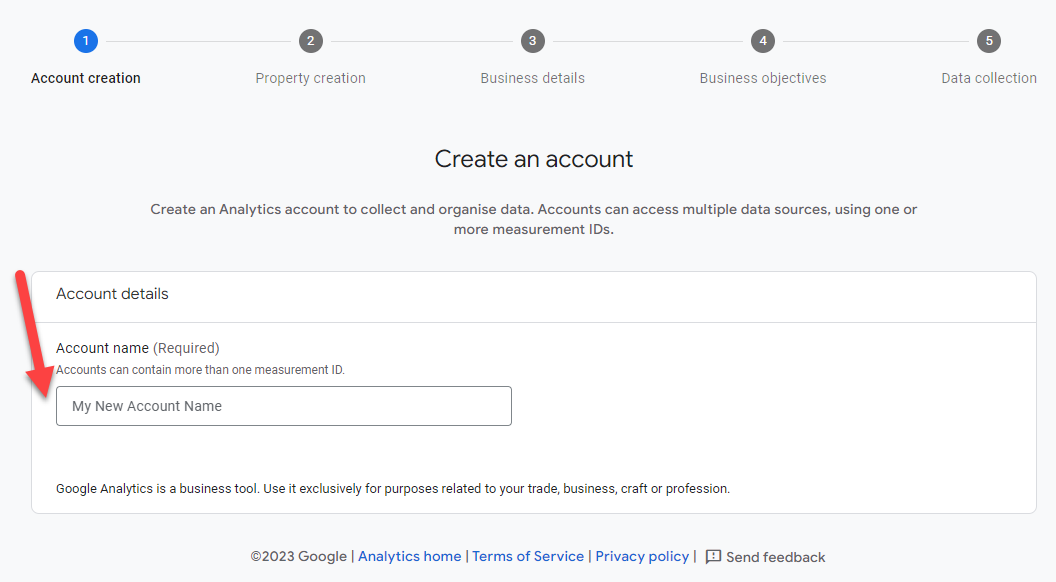Viewport: 1056px width, 582px height.
Task: Click the 'Create an Analytics account to collect' description
Action: (533, 219)
